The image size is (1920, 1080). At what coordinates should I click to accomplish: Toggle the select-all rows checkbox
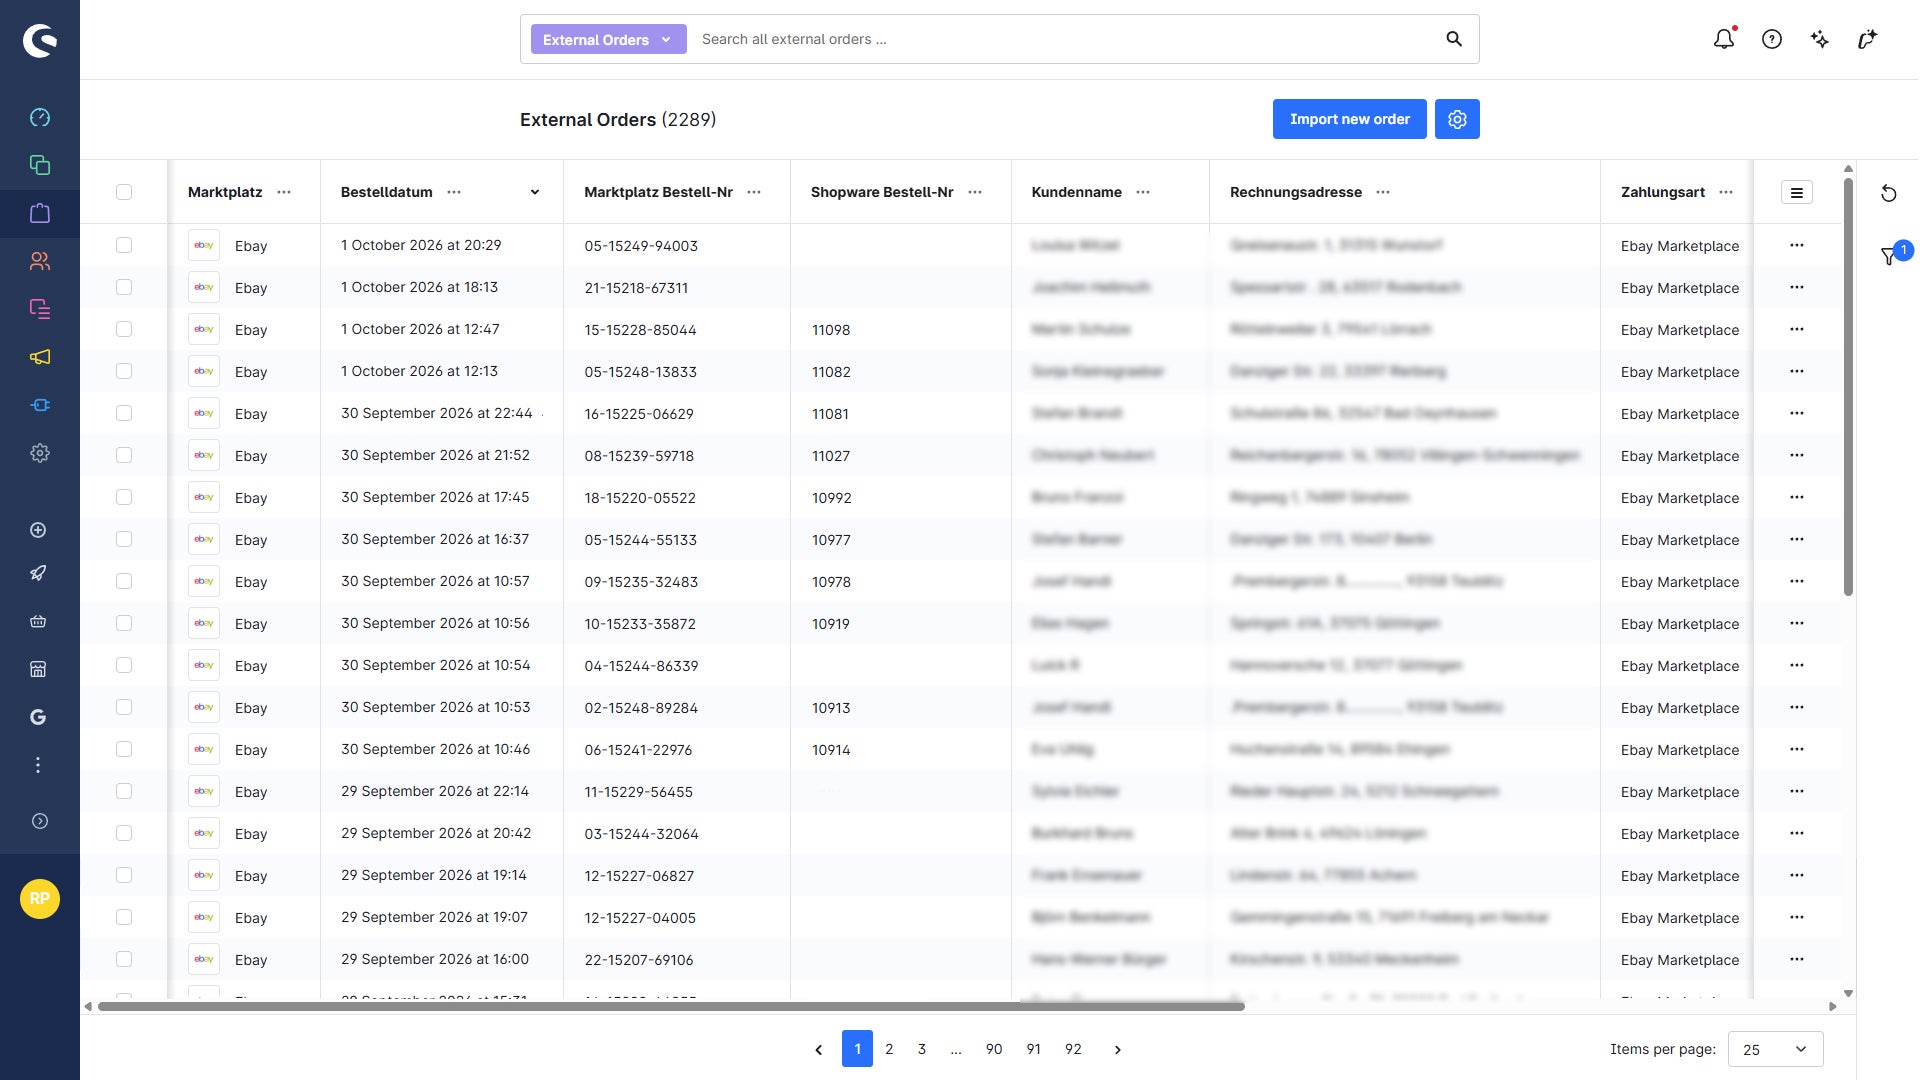point(124,192)
